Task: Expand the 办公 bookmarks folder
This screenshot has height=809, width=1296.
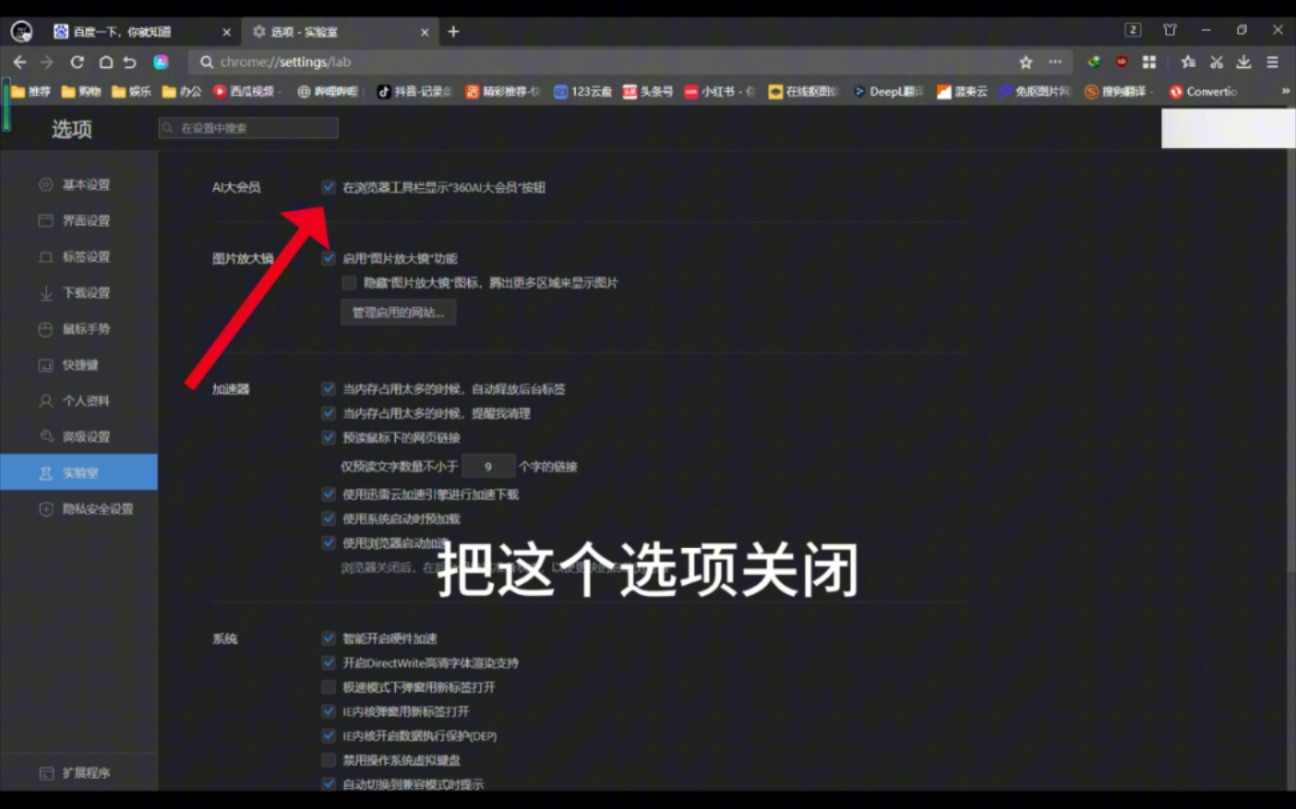Action: point(181,91)
